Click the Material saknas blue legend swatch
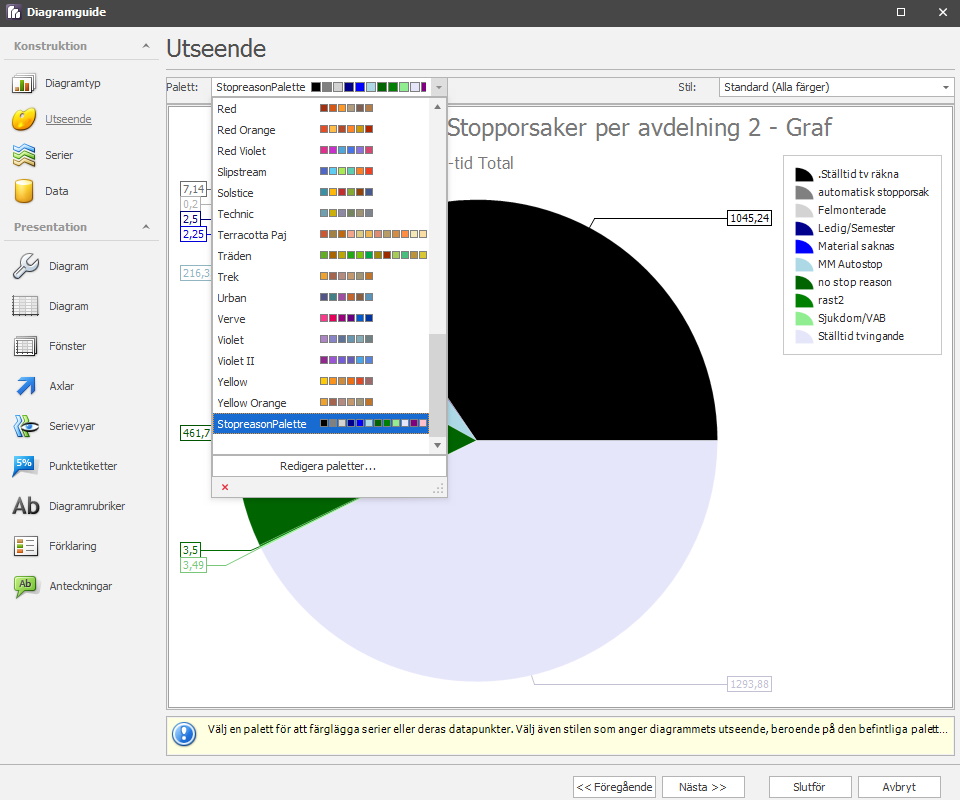Viewport: 960px width, 800px height. point(804,246)
